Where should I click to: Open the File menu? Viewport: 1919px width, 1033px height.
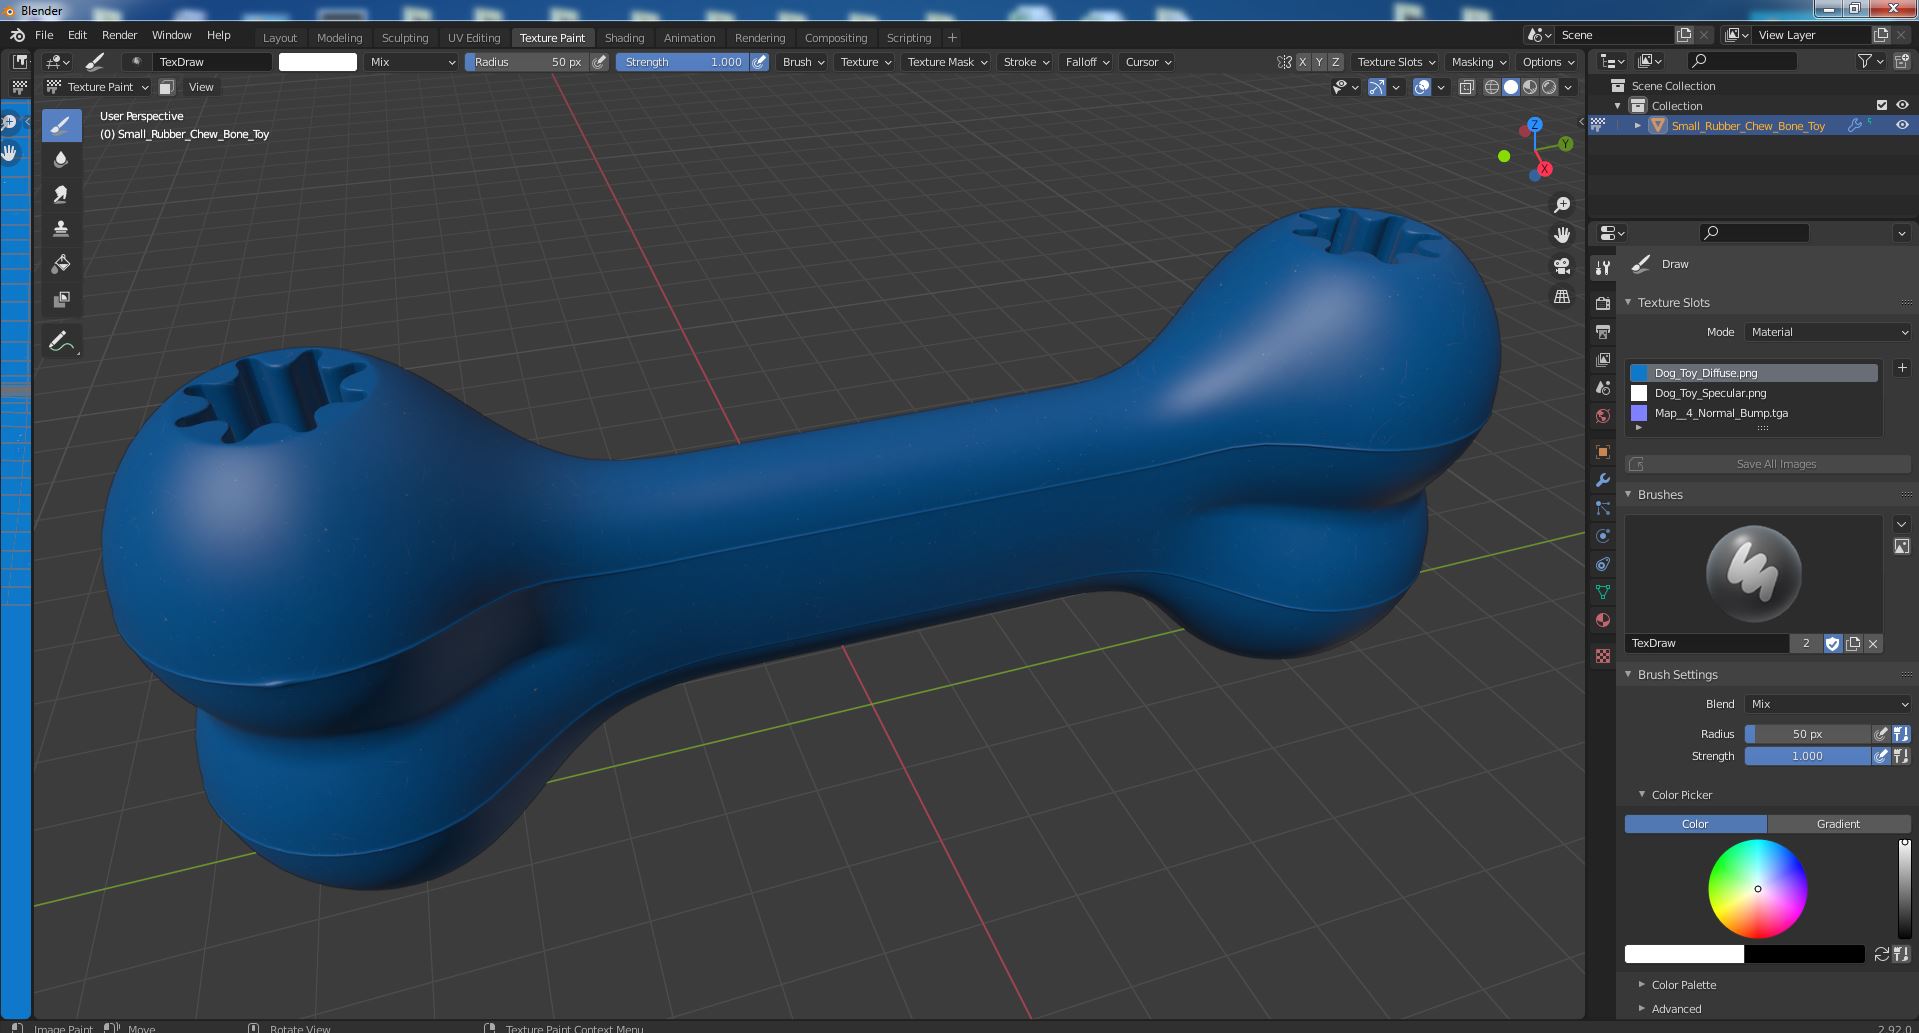[x=44, y=35]
